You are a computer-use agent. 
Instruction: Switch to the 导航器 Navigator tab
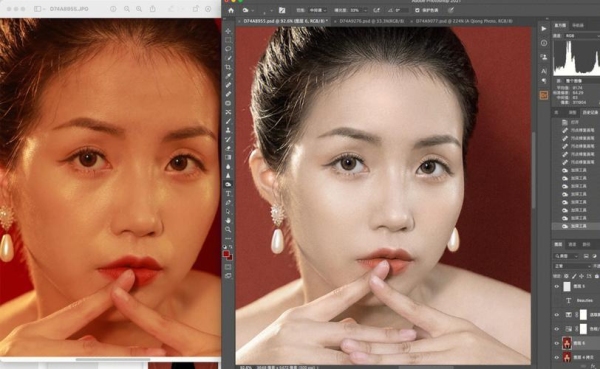[578, 25]
